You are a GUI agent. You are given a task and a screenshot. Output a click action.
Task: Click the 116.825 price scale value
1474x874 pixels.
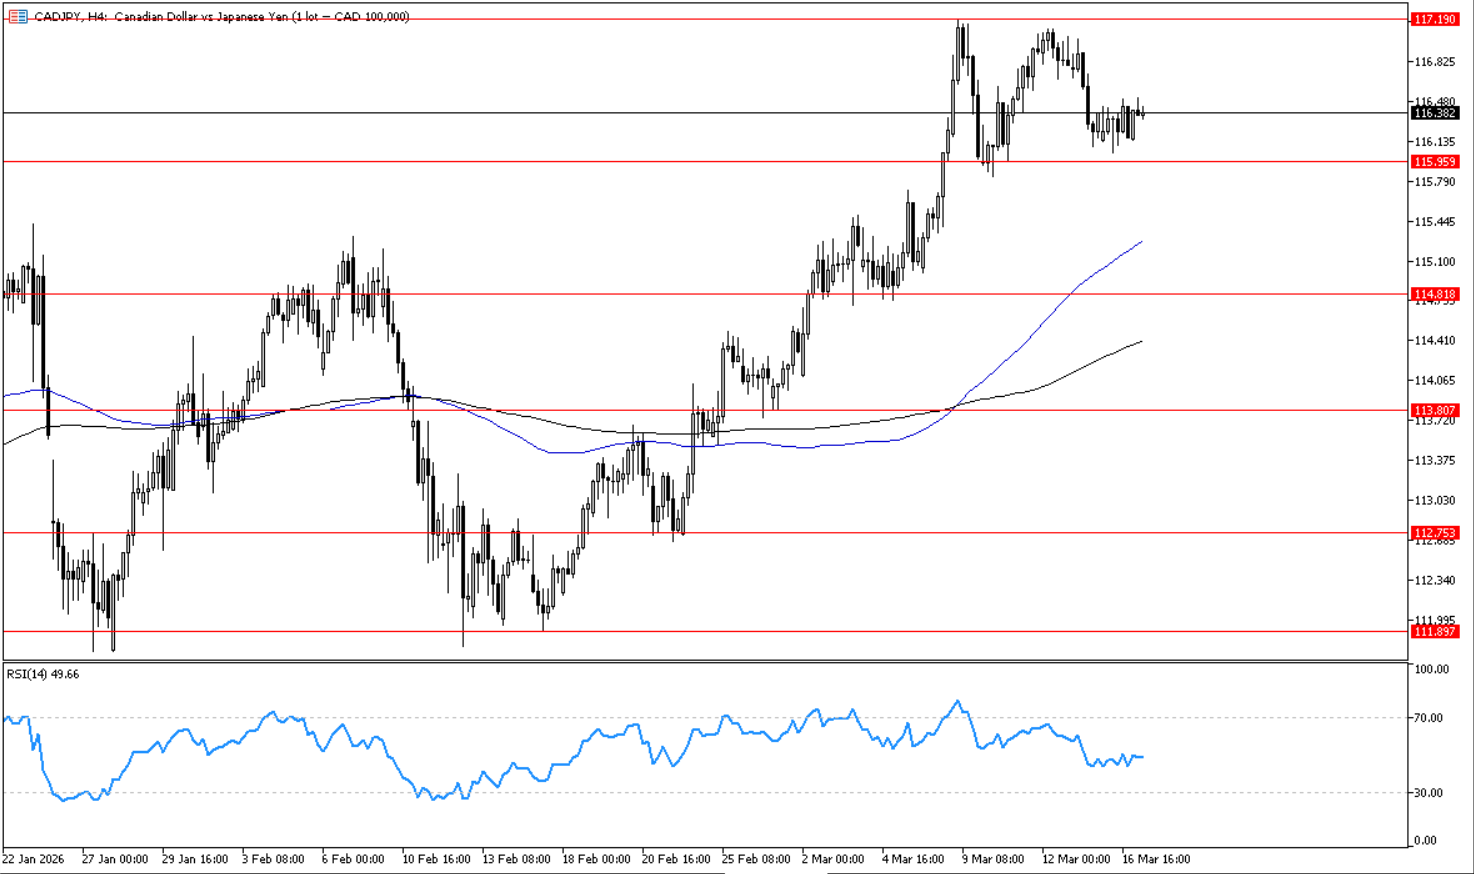tap(1434, 62)
